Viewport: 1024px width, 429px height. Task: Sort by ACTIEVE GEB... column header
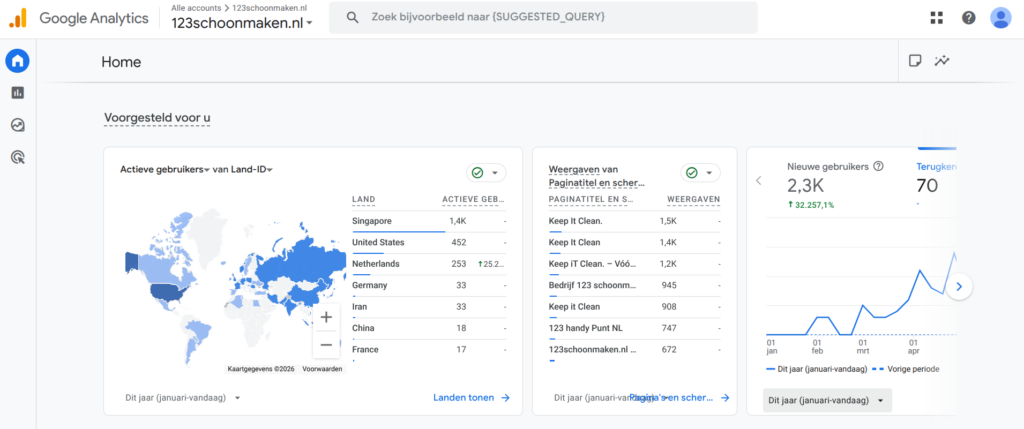(473, 199)
